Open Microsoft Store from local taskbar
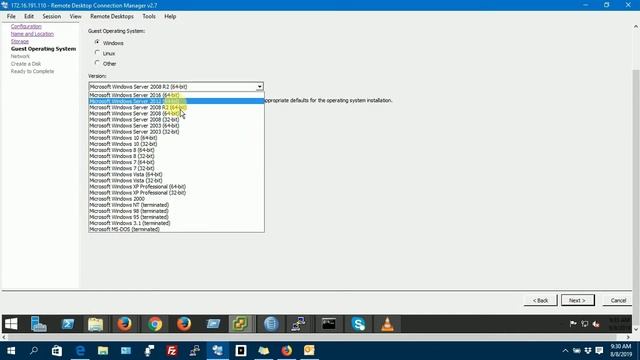 click(57, 351)
